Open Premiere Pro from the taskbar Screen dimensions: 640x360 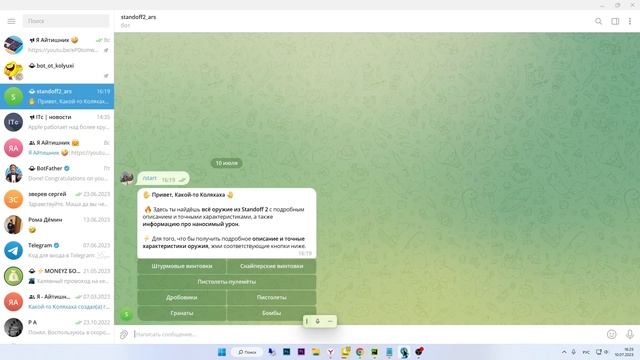tap(301, 352)
